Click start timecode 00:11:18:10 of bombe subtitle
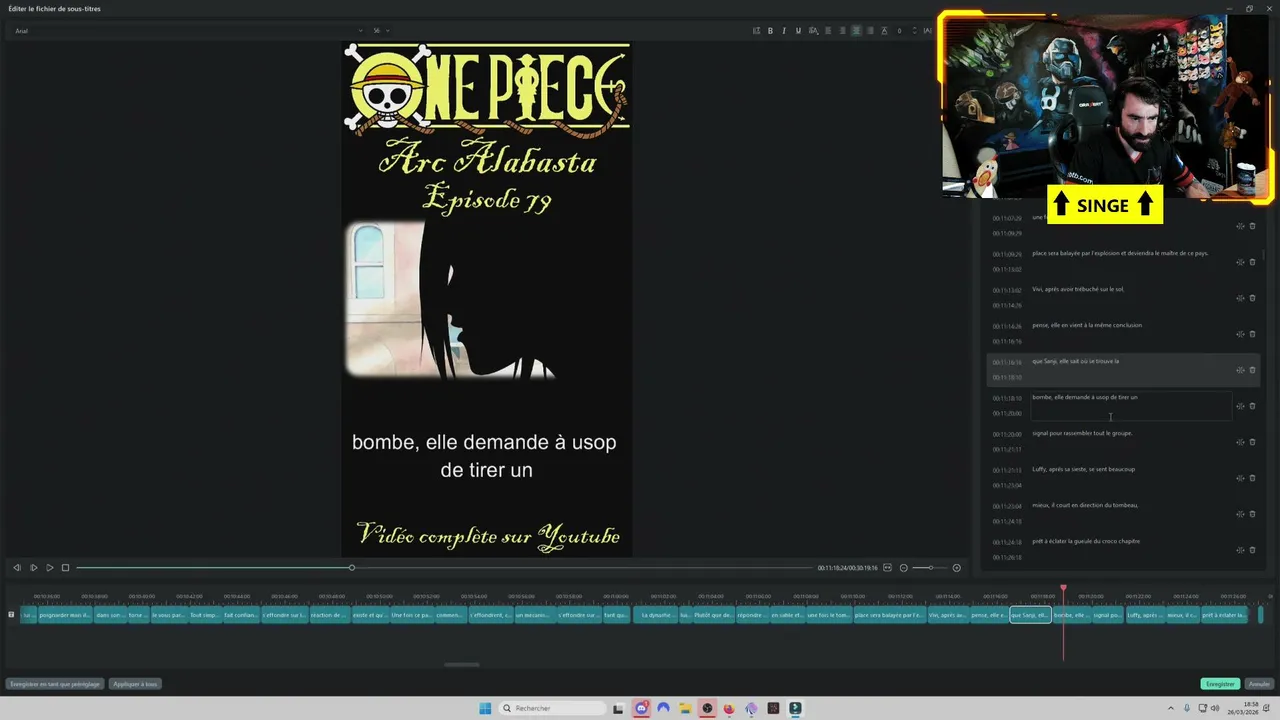Screen dimensions: 1280x720 coord(1006,398)
